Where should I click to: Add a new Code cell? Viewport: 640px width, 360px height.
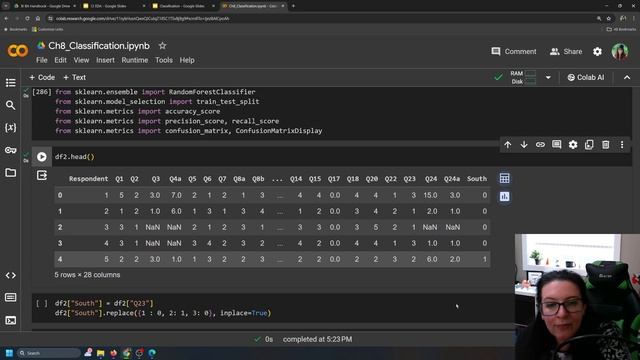[x=42, y=77]
